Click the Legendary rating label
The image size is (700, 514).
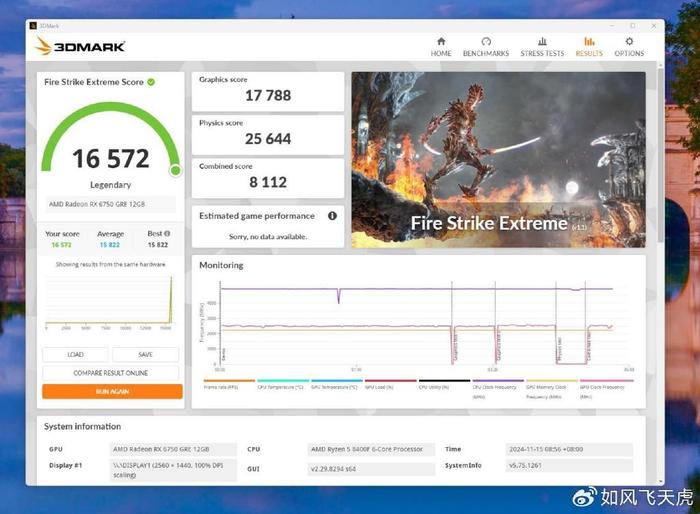(x=110, y=185)
